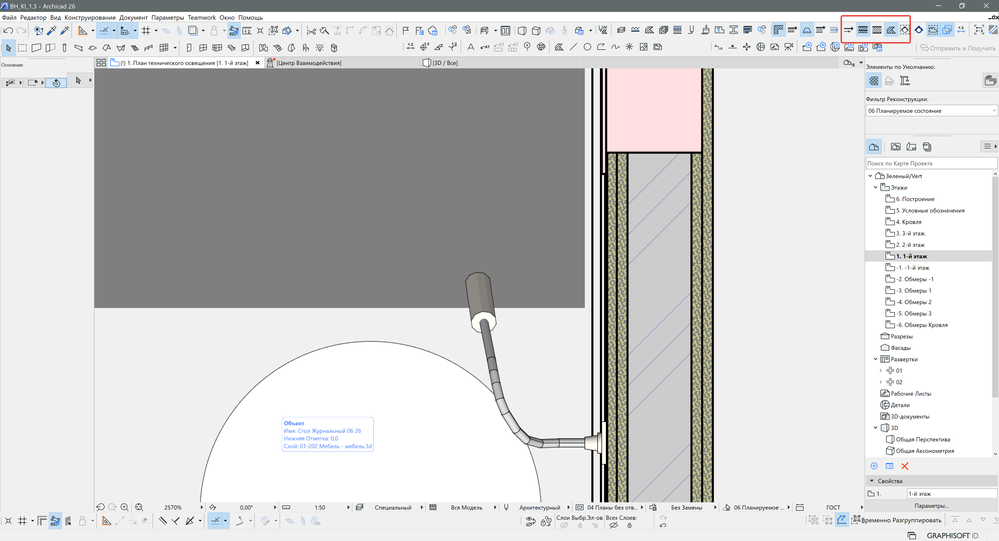Toggle the layer visibility eye icon

[x=531, y=521]
